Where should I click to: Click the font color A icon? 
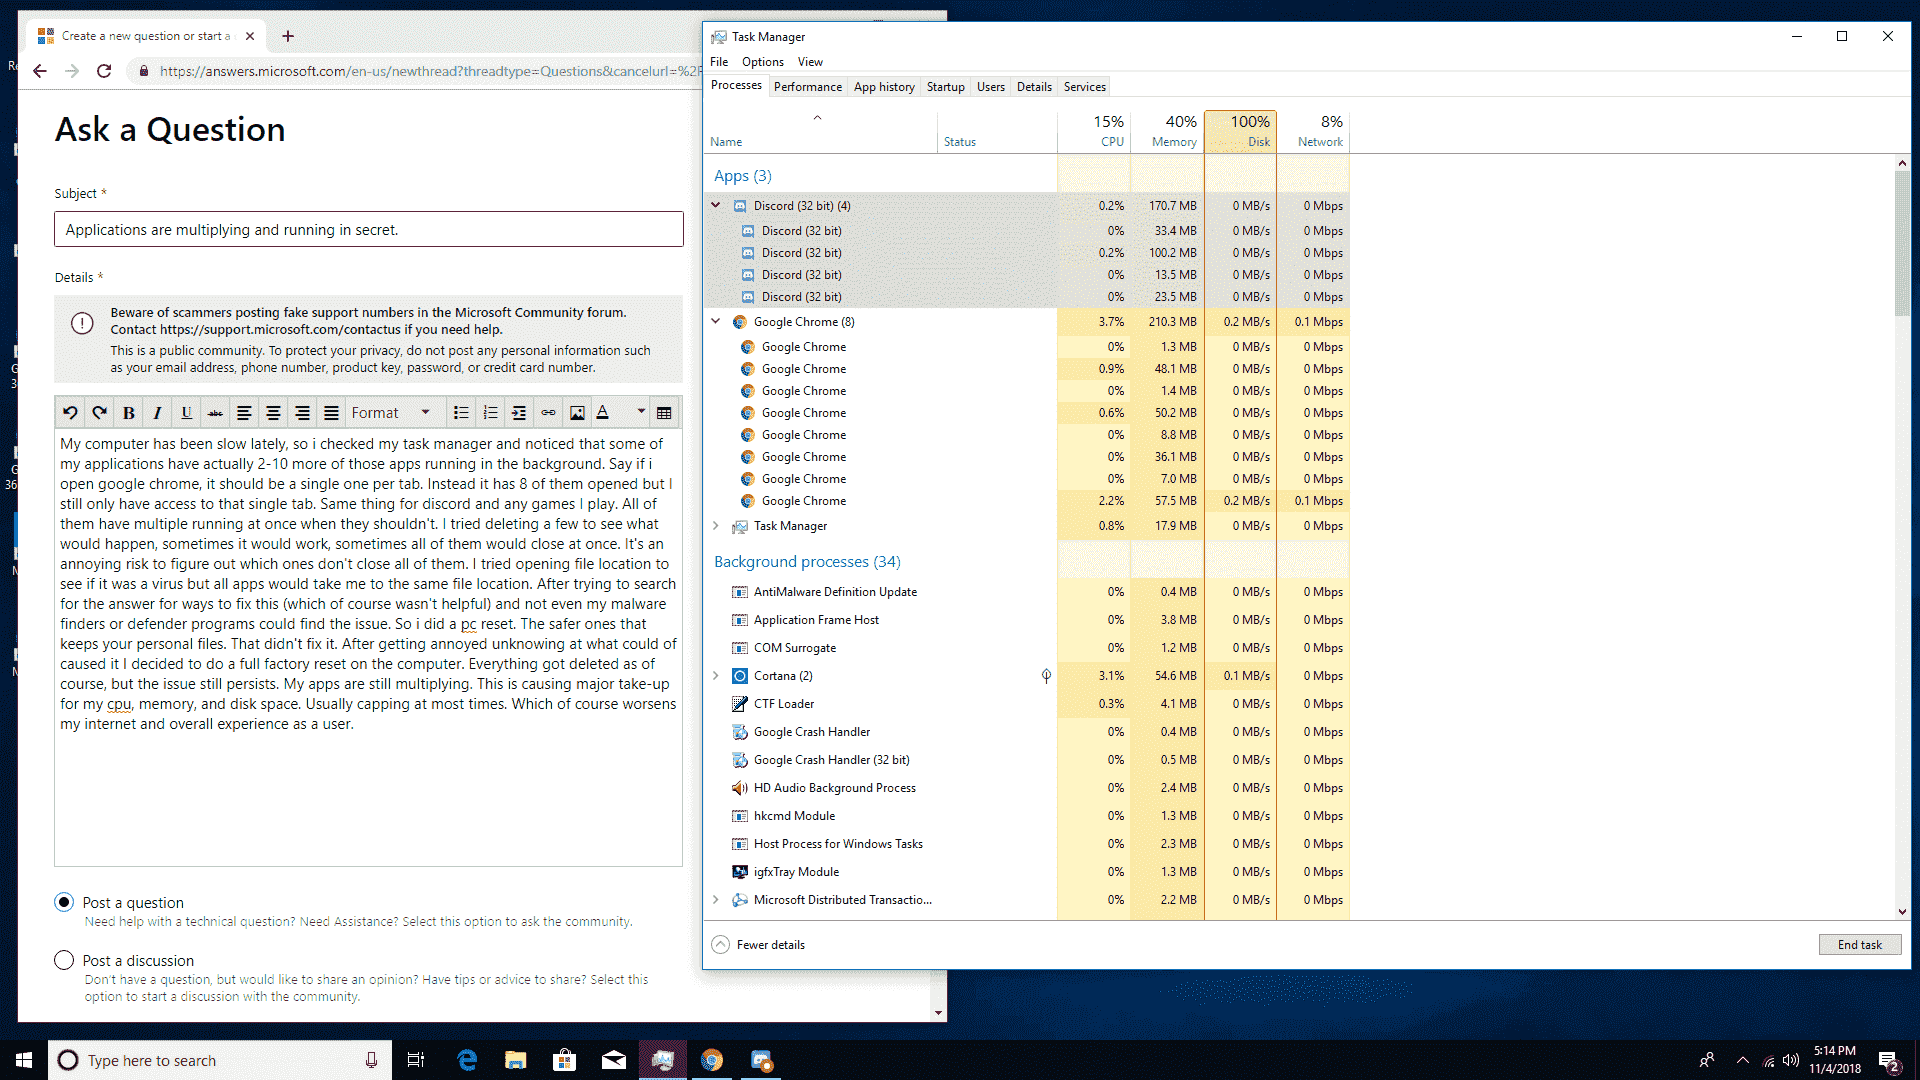point(603,413)
